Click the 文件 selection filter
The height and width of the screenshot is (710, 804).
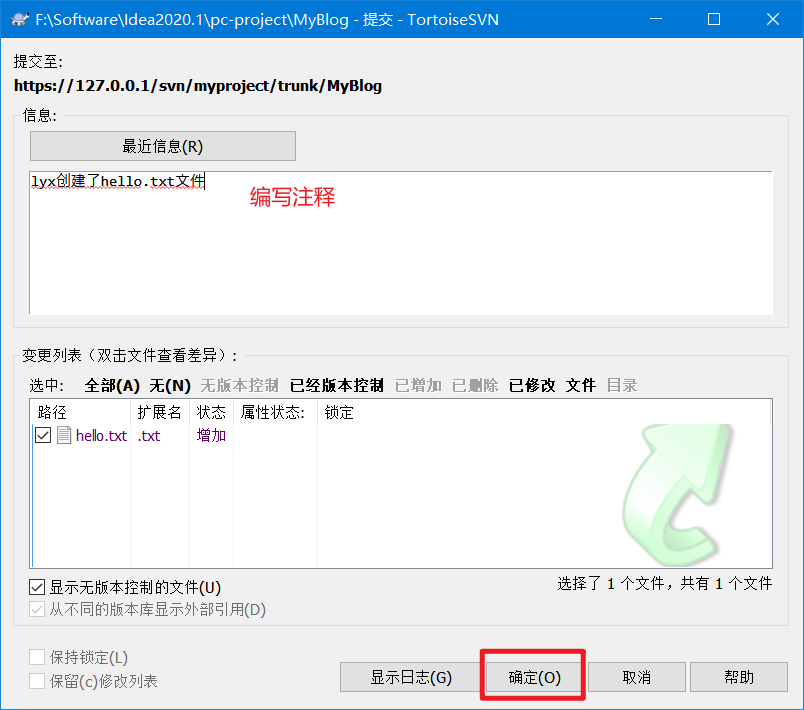click(580, 385)
